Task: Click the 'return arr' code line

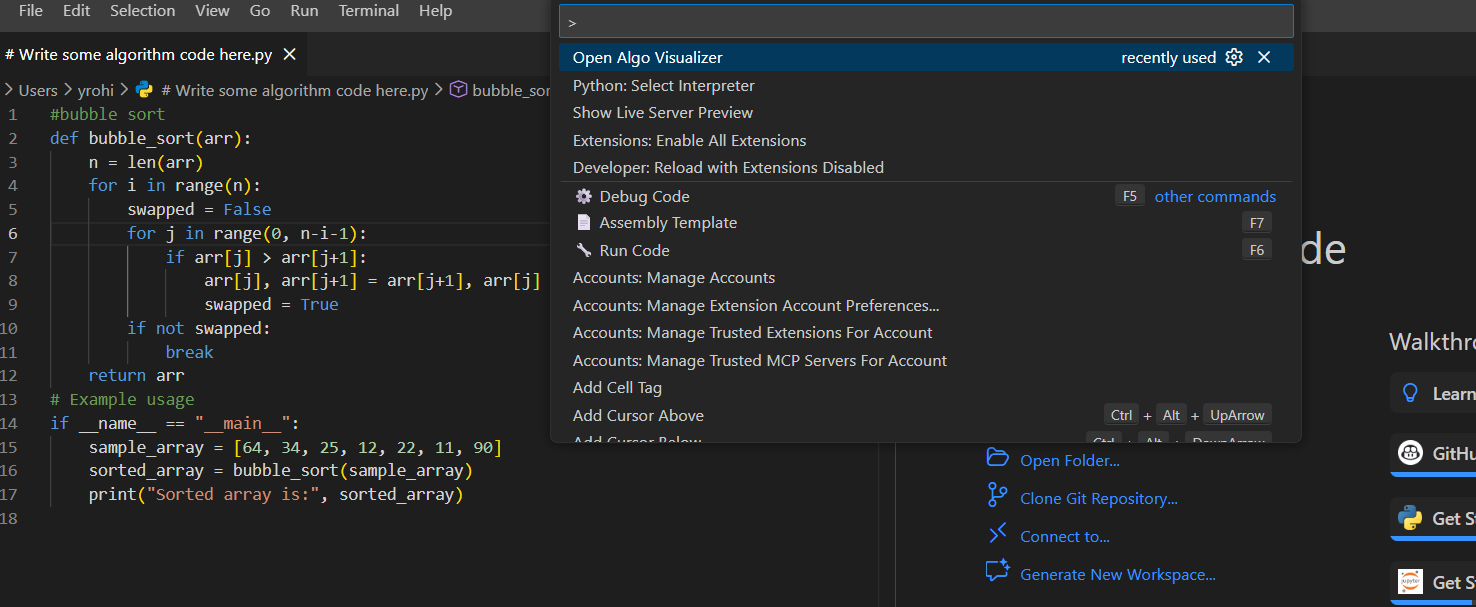Action: tap(136, 376)
